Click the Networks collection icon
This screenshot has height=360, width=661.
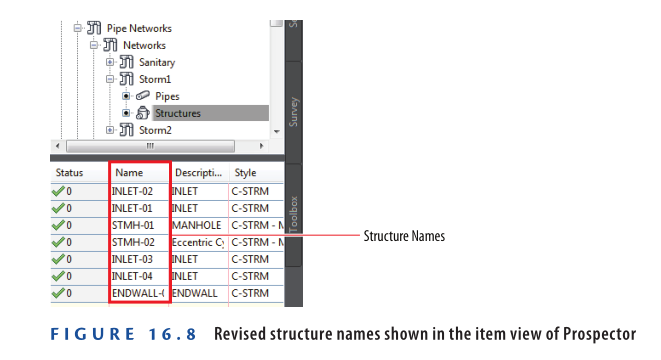coord(110,45)
